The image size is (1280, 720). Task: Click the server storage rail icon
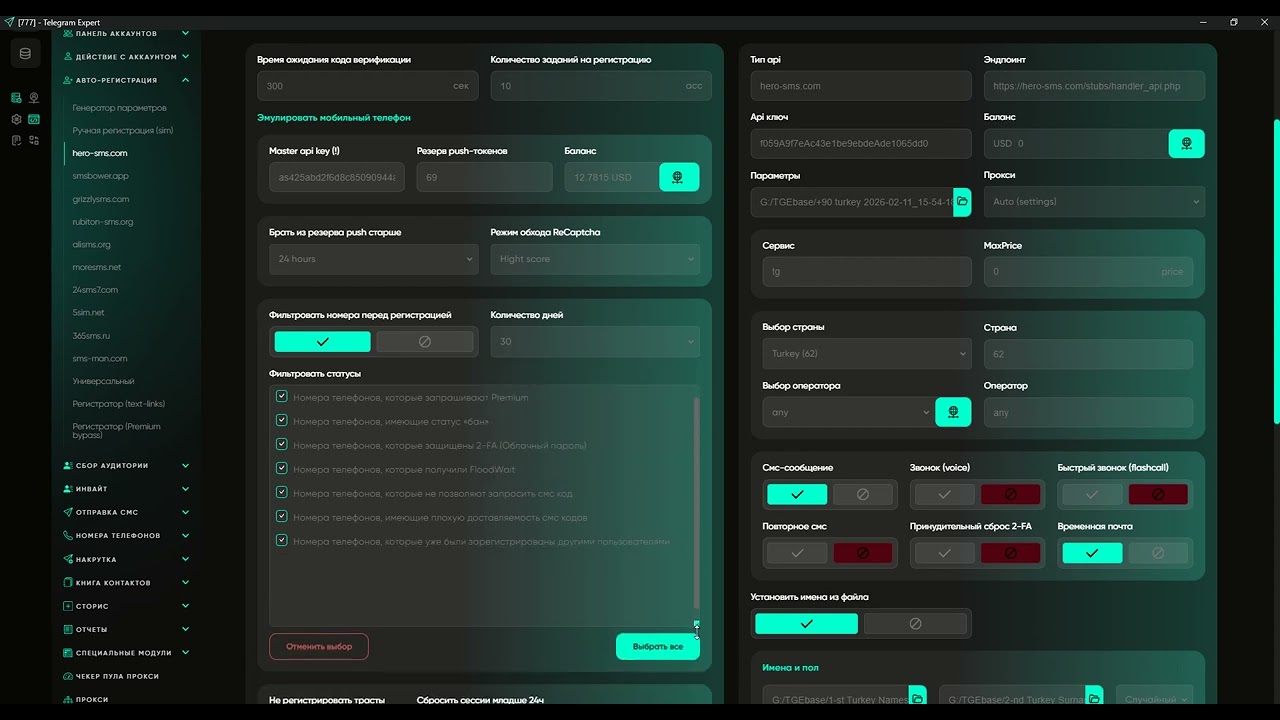16,98
